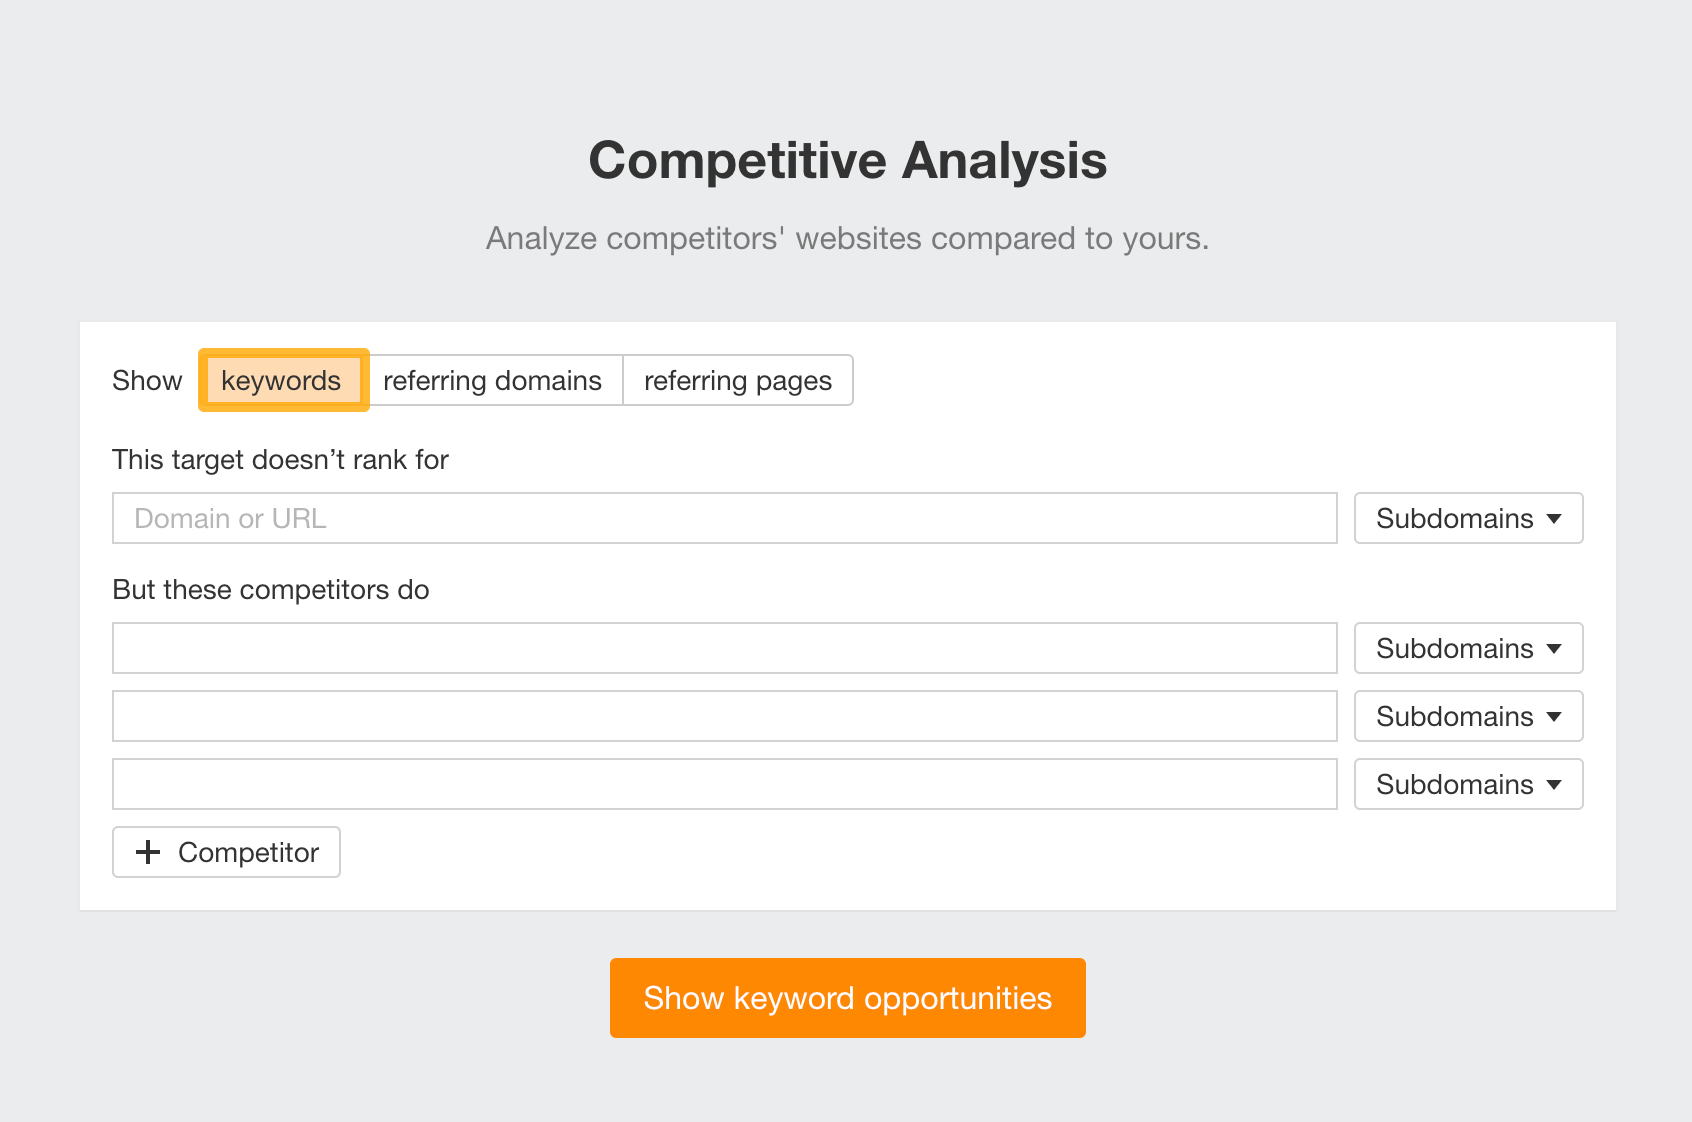Click the plus icon to add a competitor
Screen dimensions: 1692x1122
click(148, 852)
